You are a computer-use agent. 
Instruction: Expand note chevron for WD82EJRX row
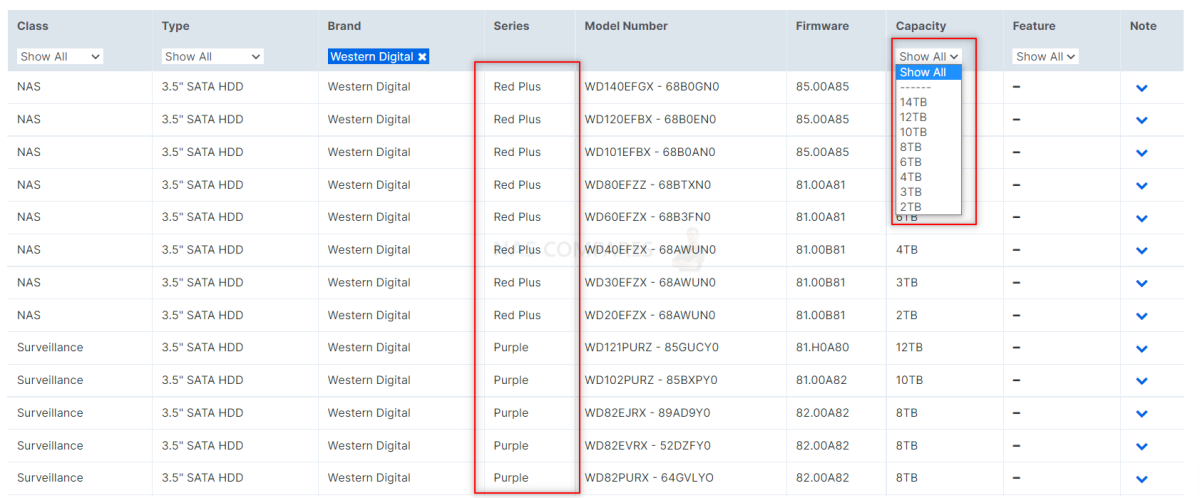1142,413
